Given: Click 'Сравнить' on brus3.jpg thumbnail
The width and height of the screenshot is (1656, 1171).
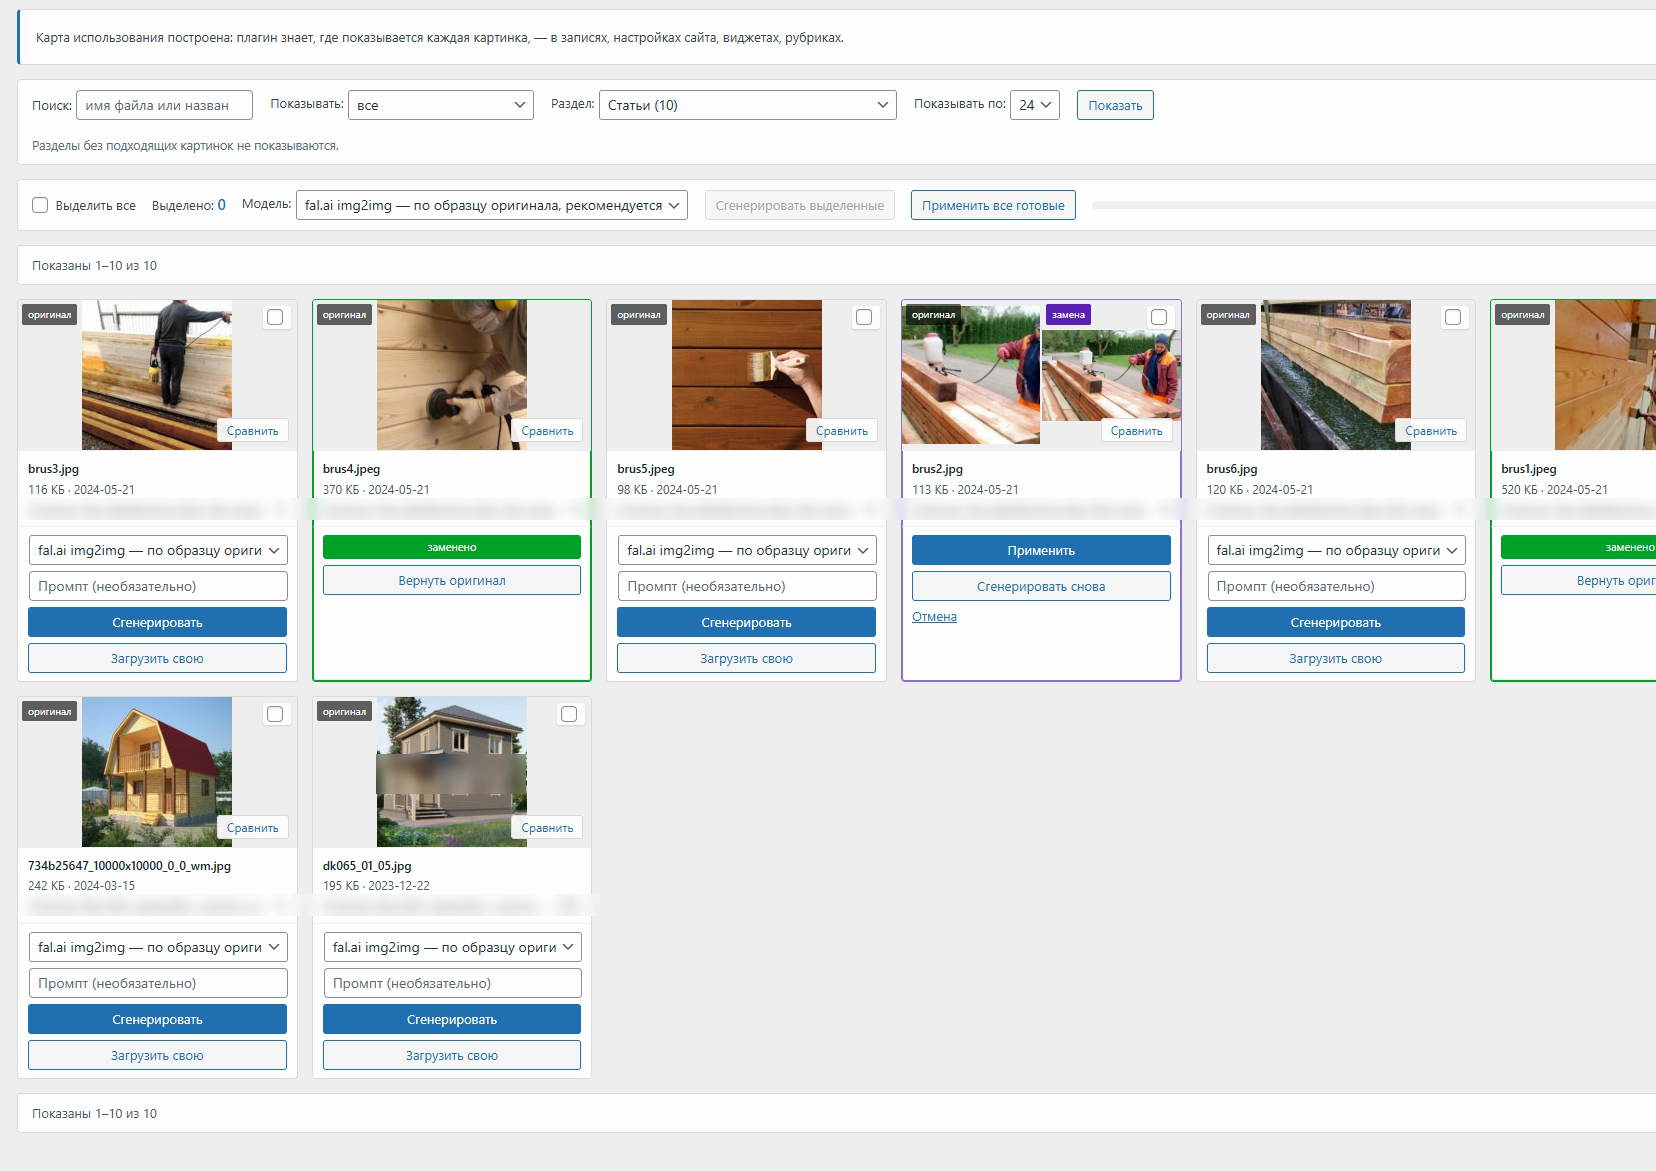Looking at the screenshot, I should pos(253,431).
